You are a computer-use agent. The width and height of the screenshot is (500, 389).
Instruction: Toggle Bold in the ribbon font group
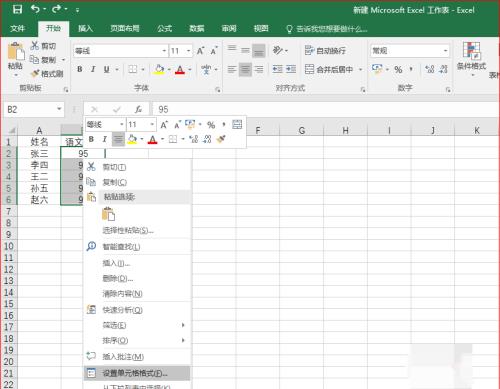click(80, 69)
